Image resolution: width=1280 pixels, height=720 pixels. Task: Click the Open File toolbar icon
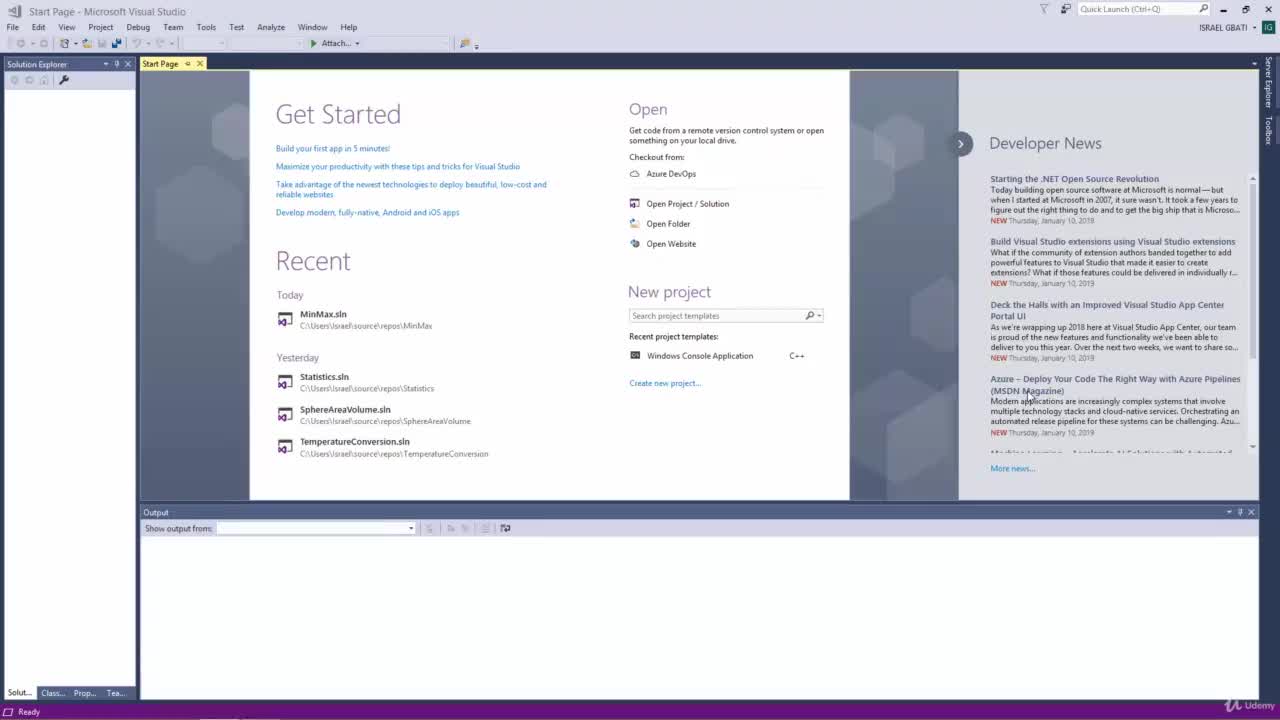87,43
